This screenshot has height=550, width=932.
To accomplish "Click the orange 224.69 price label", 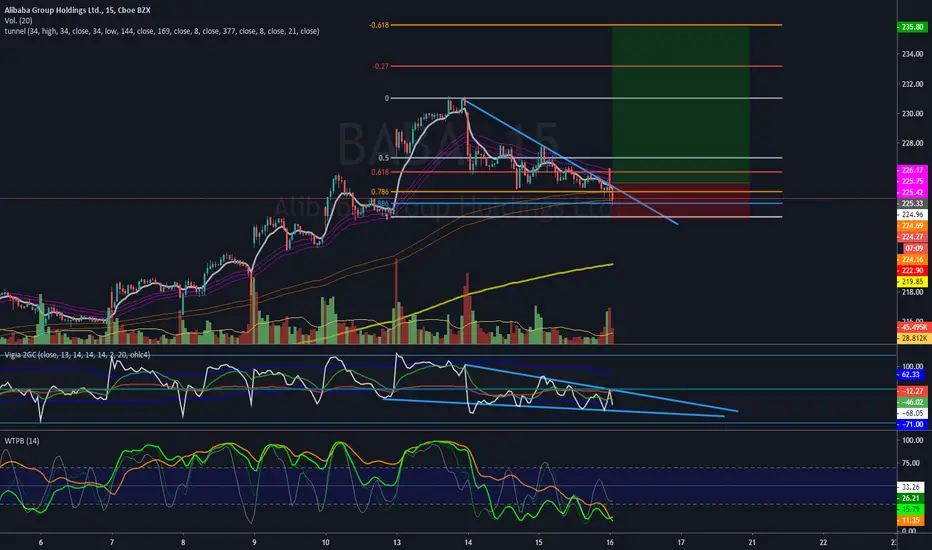I will point(912,226).
